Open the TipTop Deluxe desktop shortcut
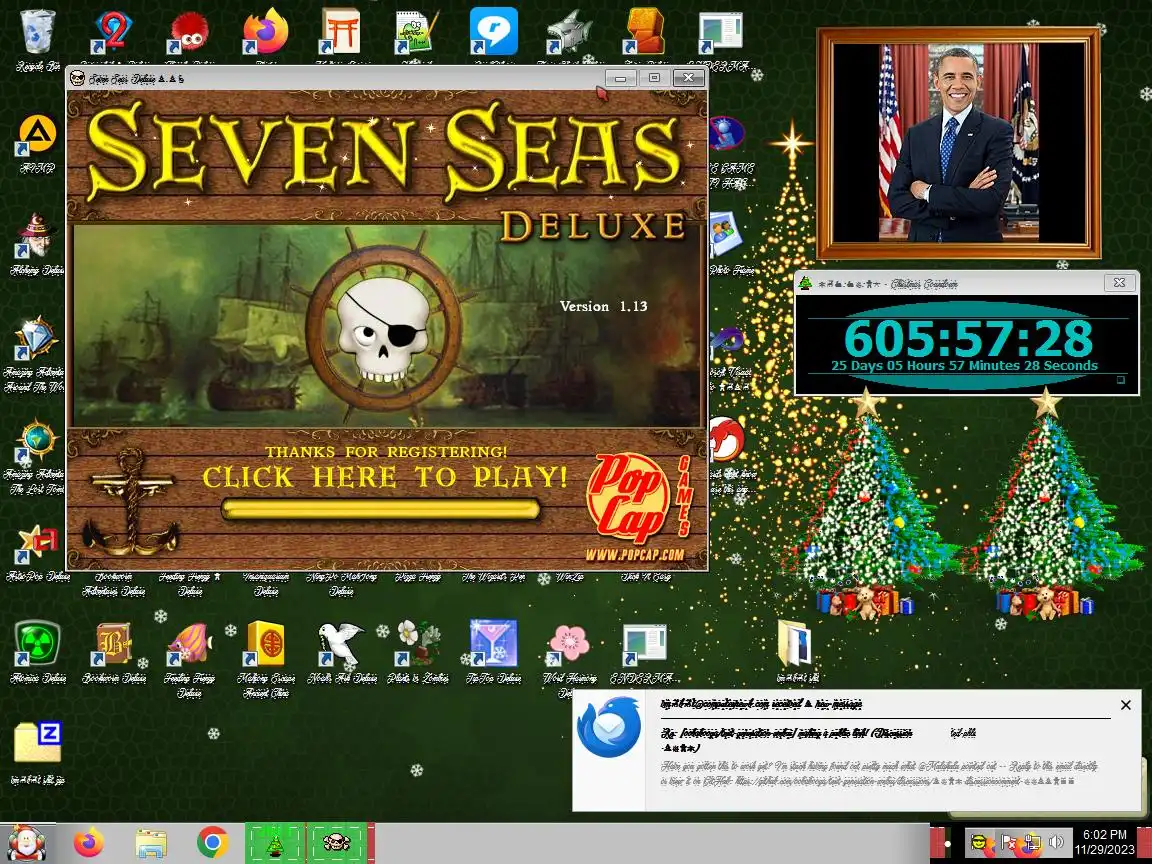The height and width of the screenshot is (864, 1152). tap(494, 643)
